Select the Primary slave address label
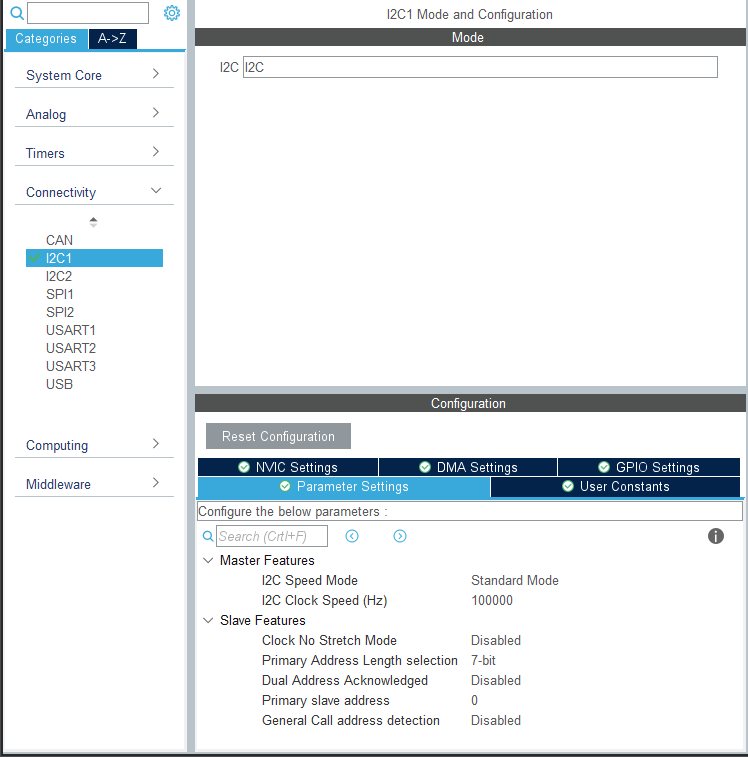The image size is (748, 757). tap(325, 701)
